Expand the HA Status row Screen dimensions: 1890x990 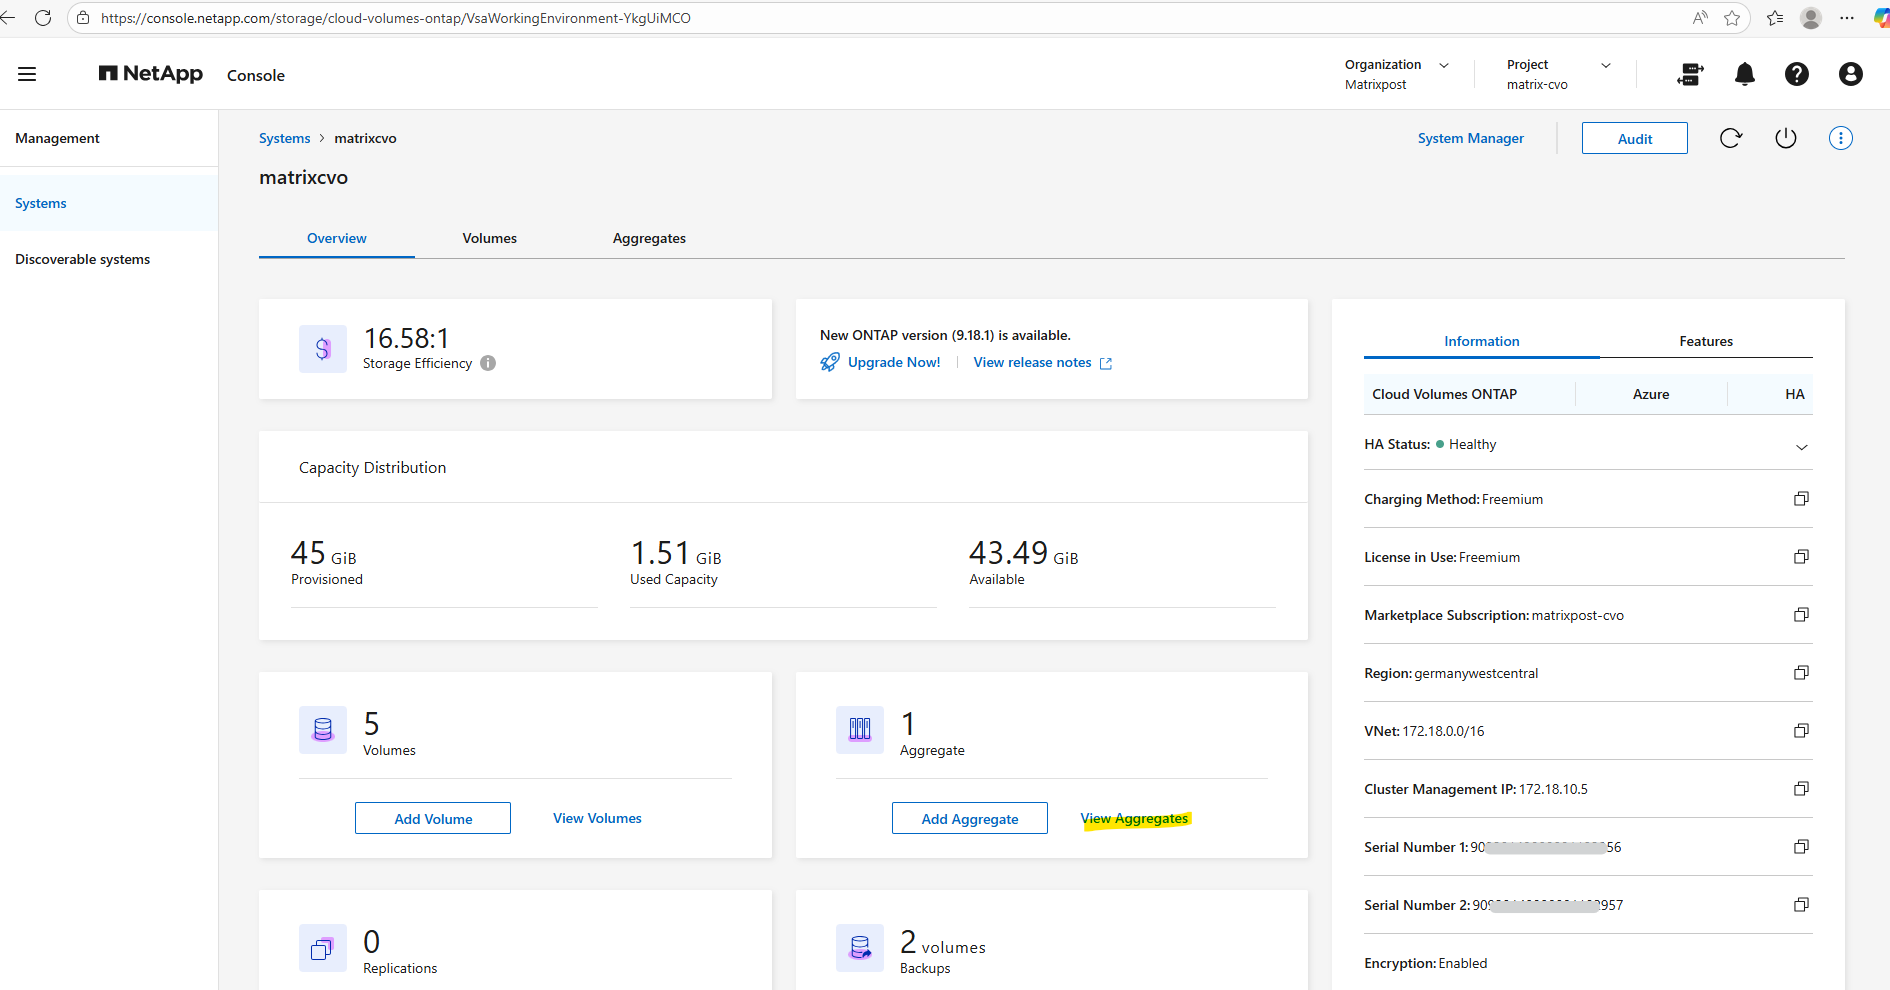(x=1801, y=447)
